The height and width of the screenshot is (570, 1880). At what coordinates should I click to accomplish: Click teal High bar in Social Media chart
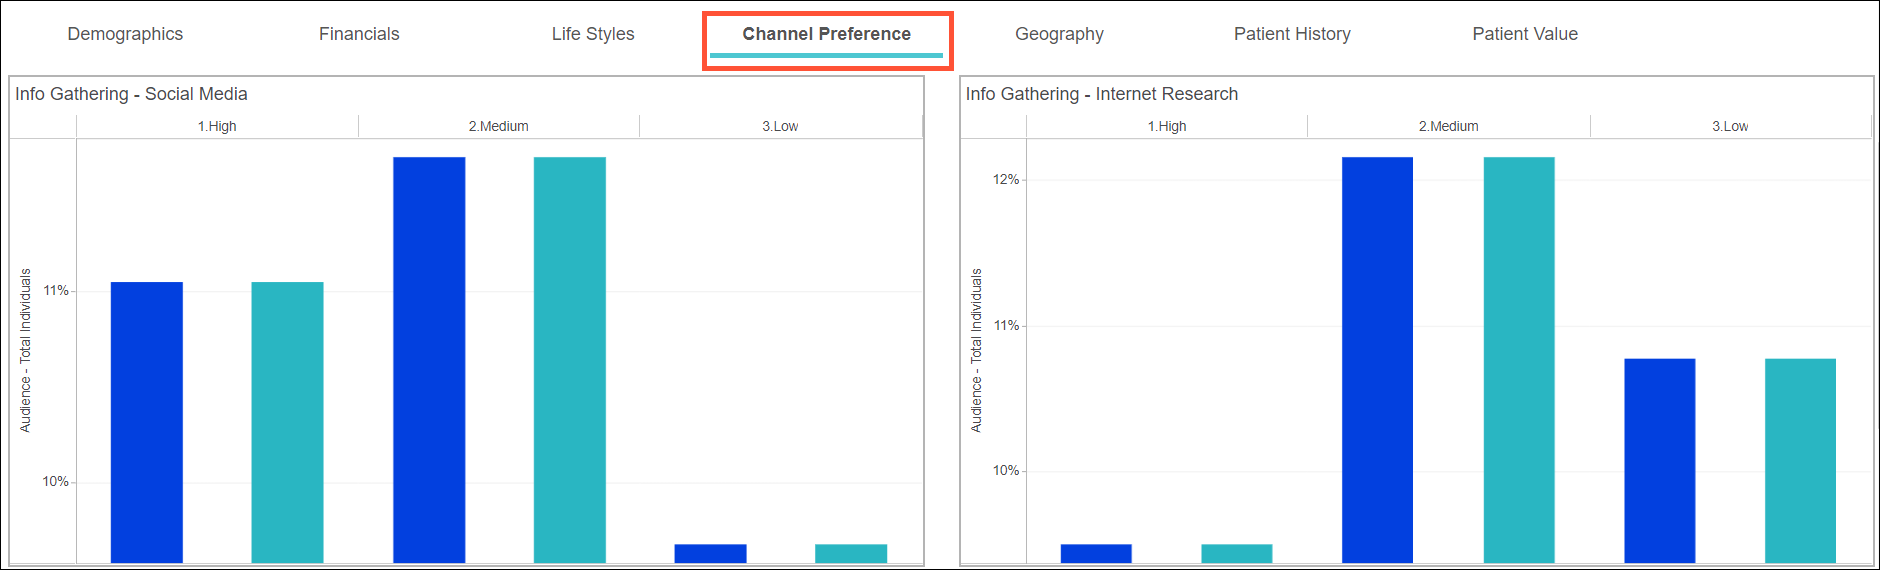(287, 422)
